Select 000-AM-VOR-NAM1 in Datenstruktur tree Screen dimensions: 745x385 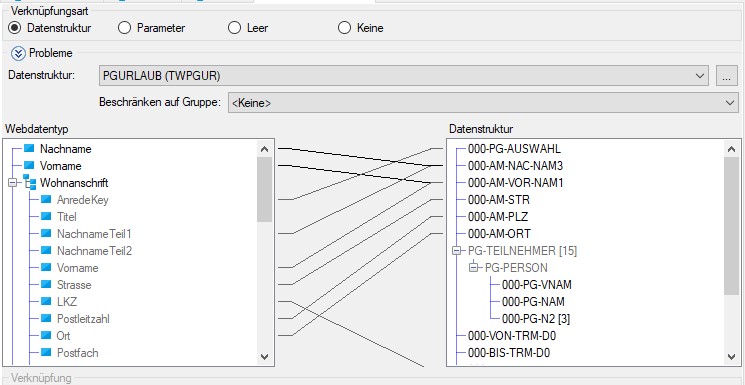[516, 183]
